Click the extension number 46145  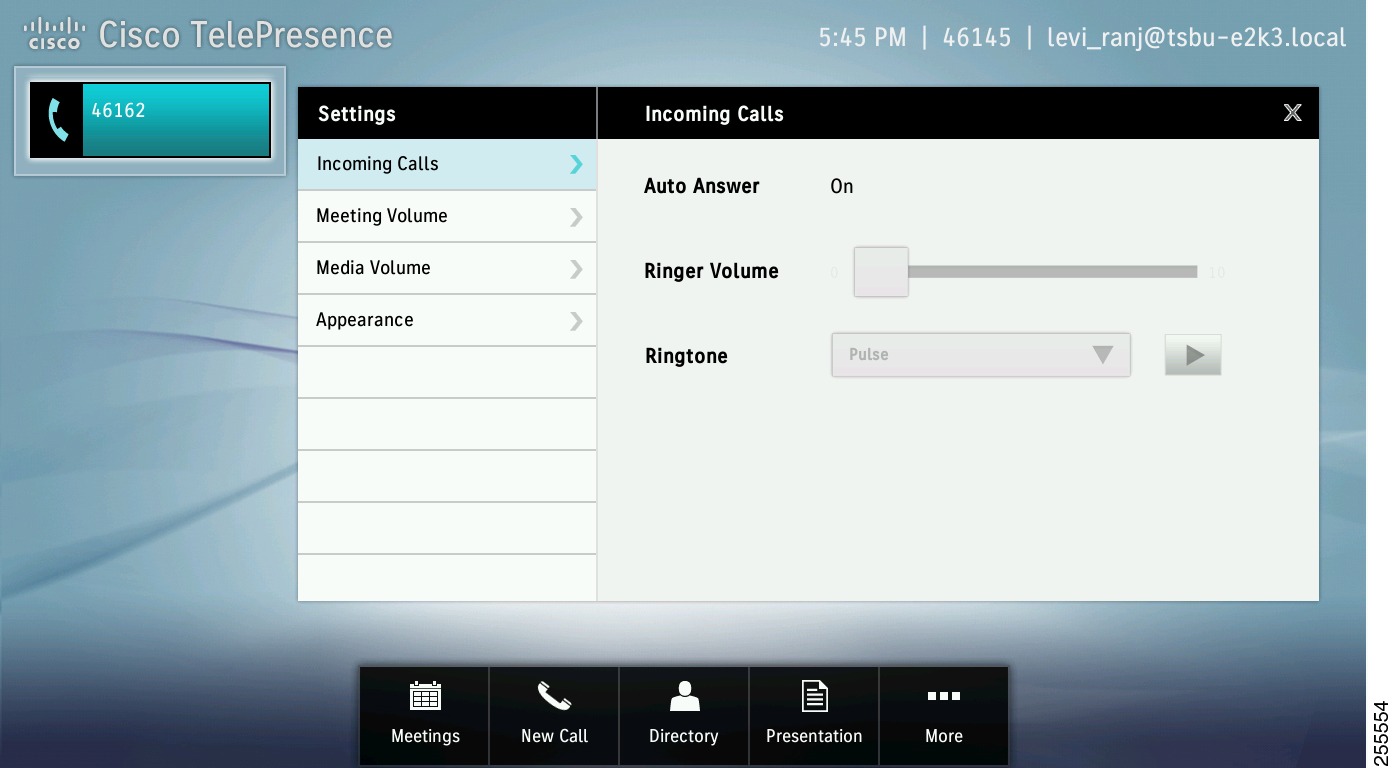(977, 38)
